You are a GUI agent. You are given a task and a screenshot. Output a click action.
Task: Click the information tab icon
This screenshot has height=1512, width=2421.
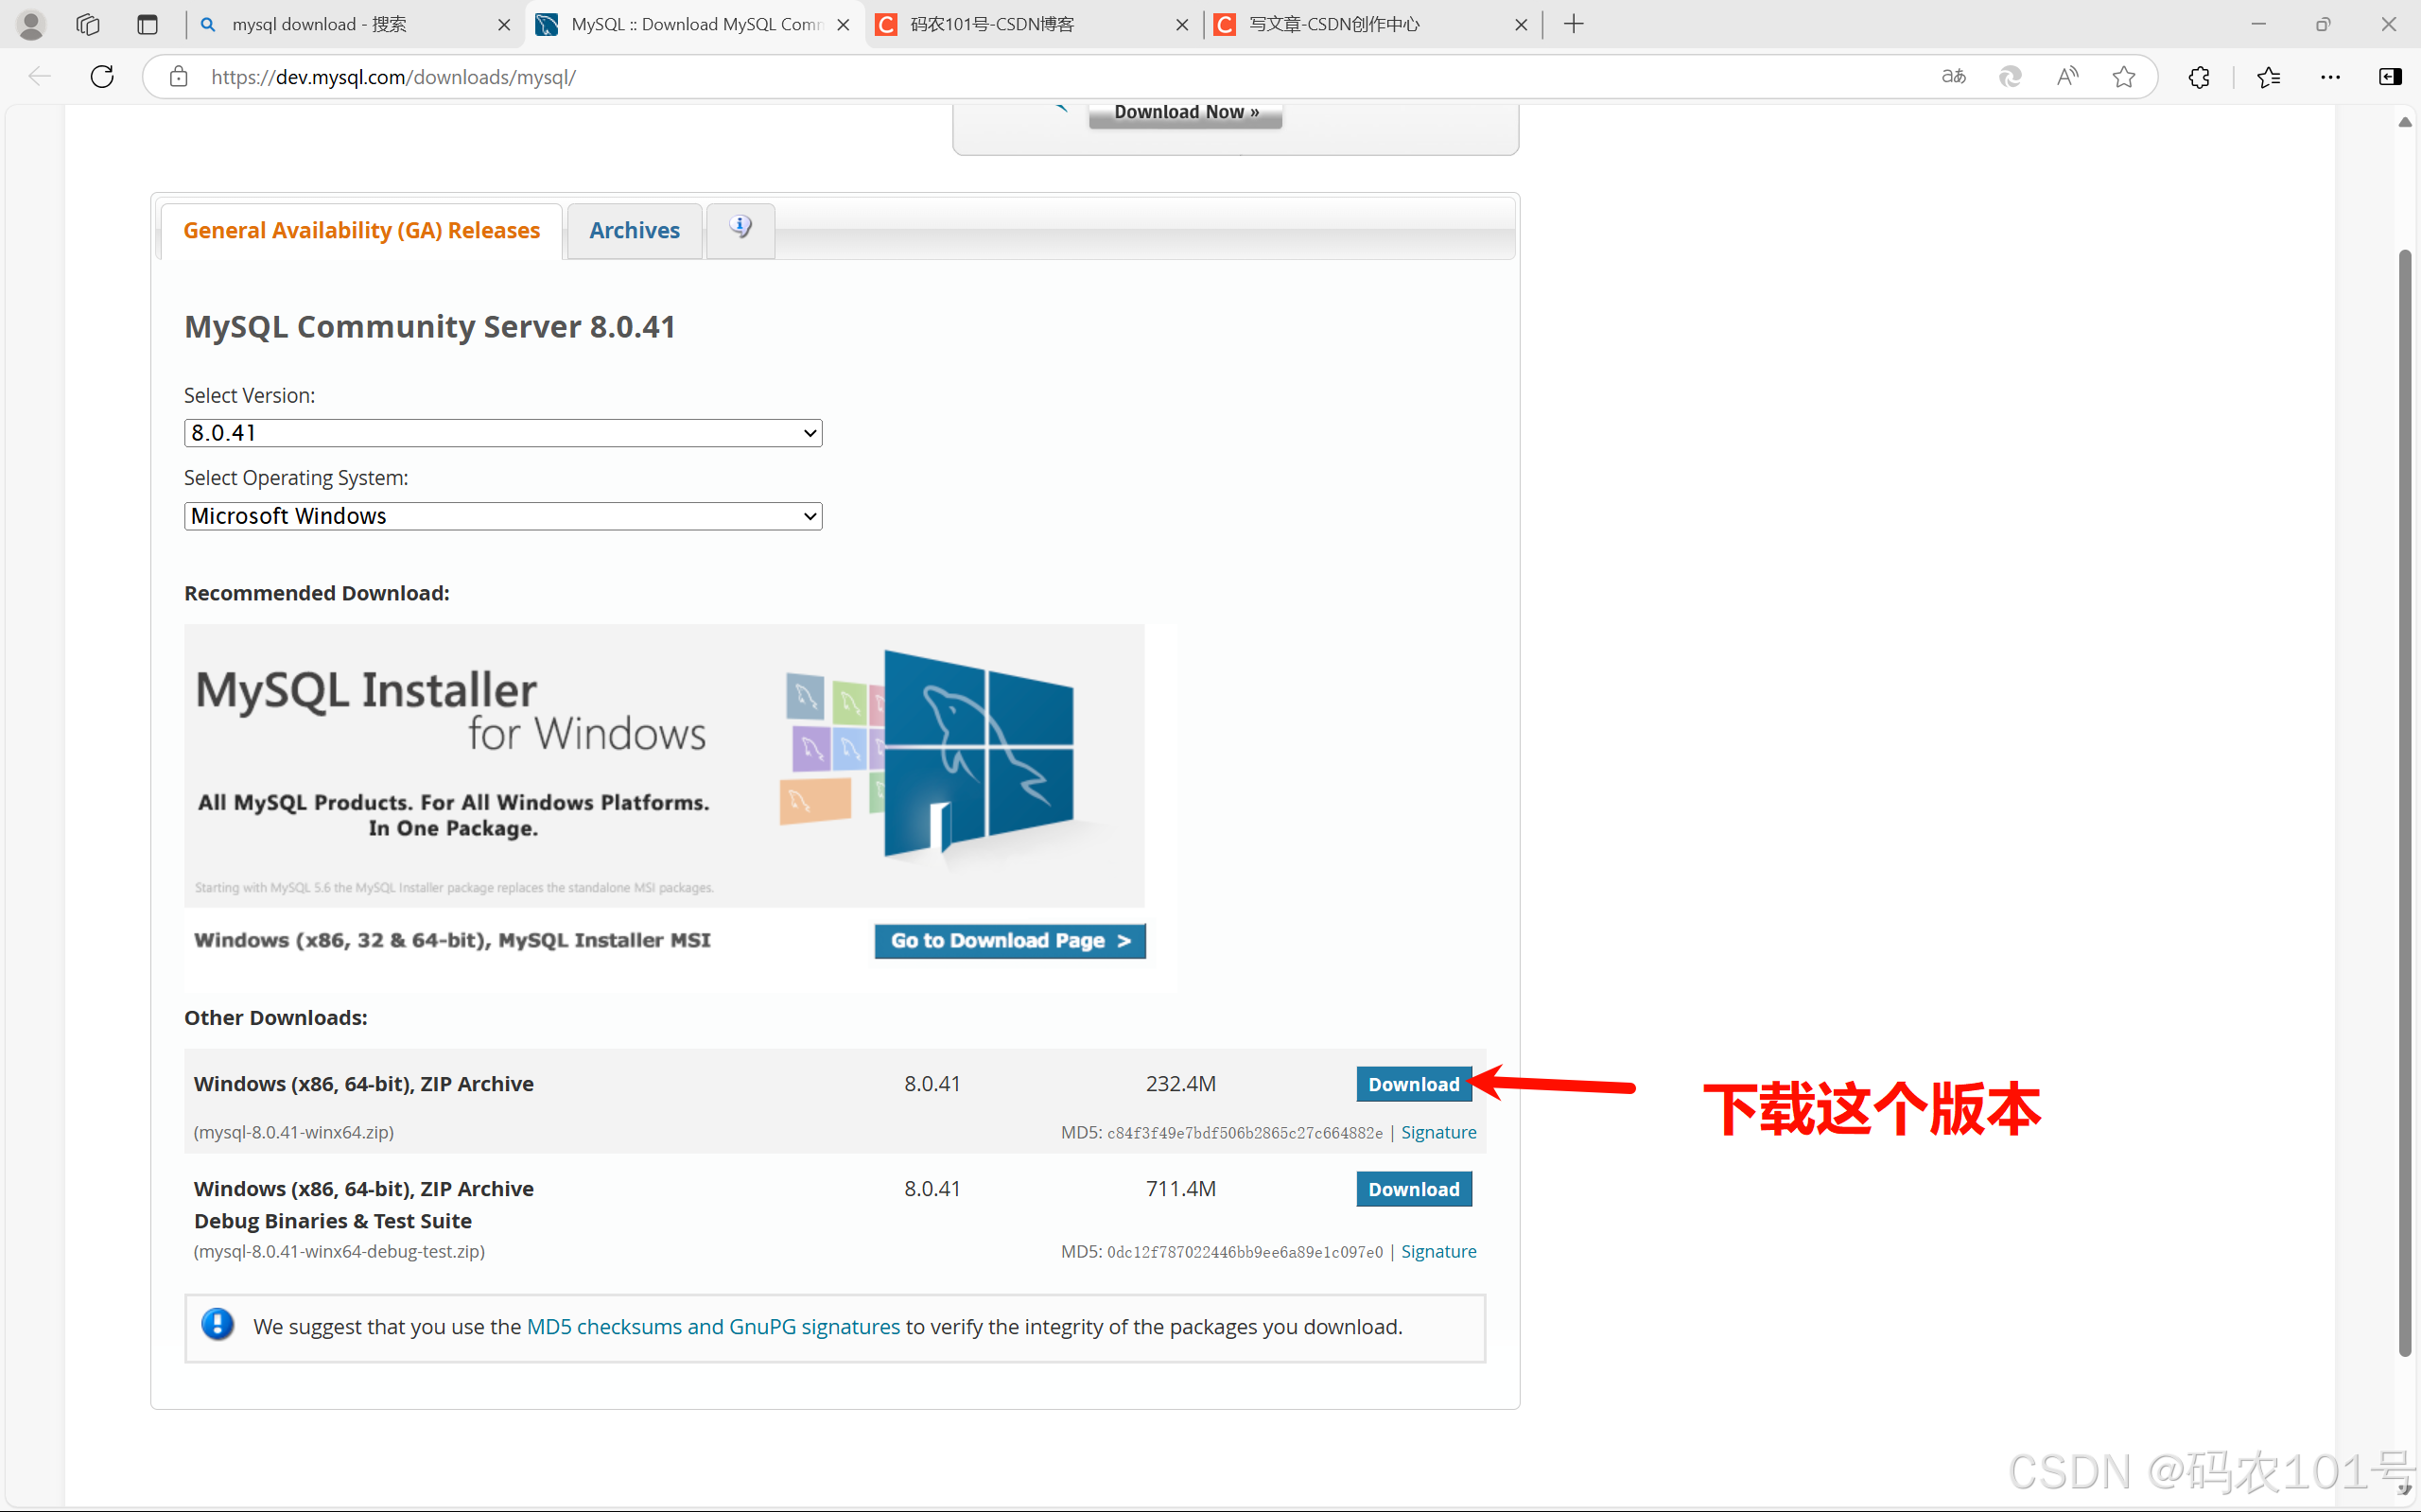click(x=740, y=228)
